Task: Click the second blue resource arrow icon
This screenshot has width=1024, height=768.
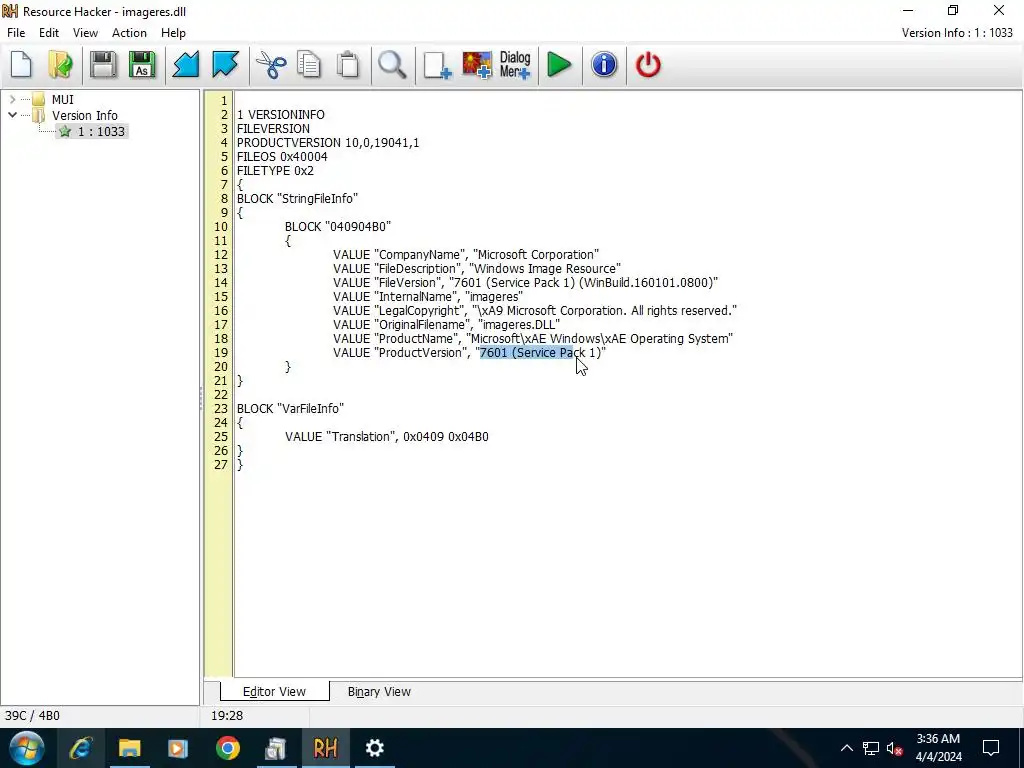Action: 225,65
